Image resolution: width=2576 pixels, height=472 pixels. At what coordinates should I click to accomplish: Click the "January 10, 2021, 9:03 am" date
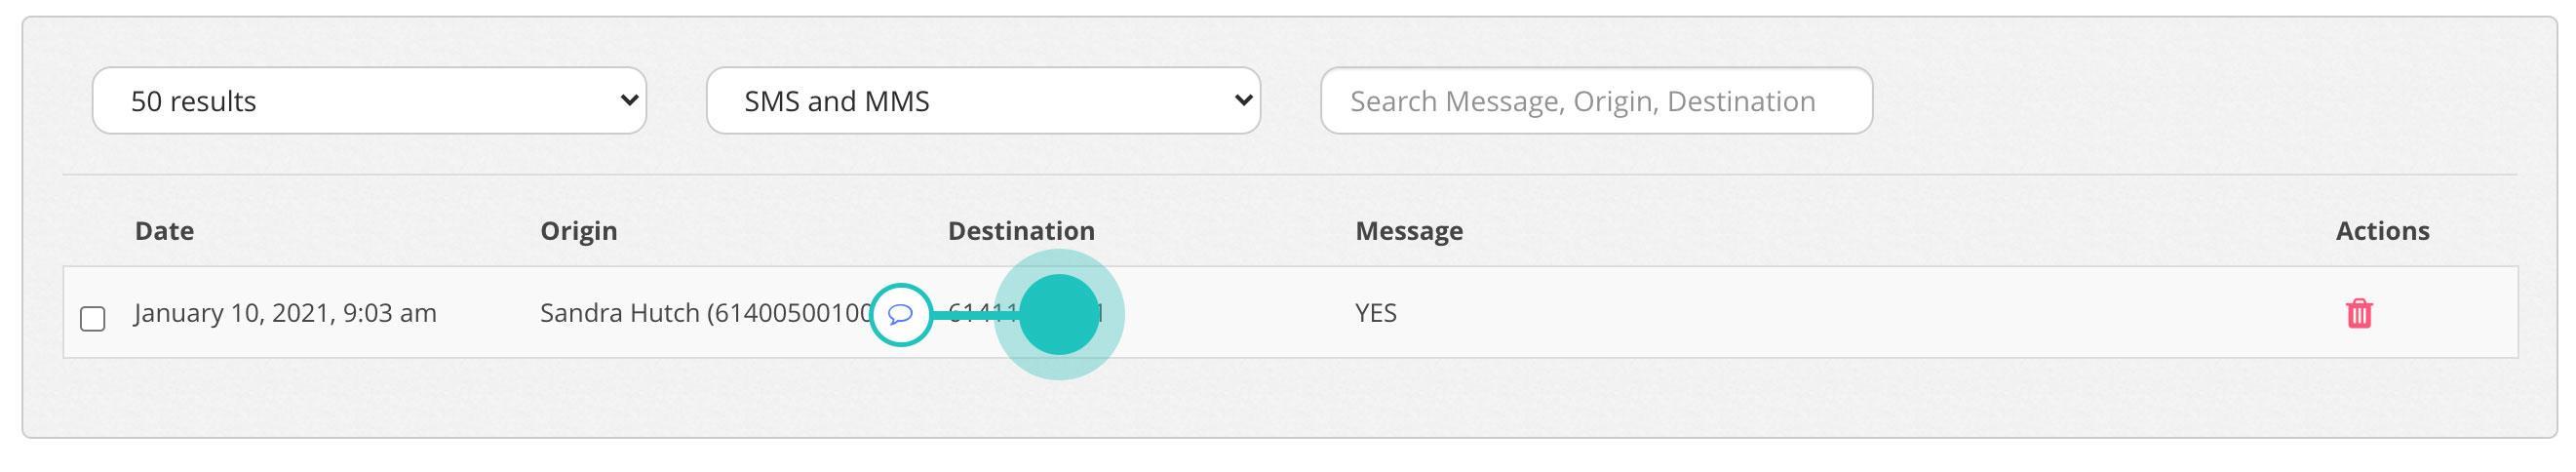pos(285,313)
